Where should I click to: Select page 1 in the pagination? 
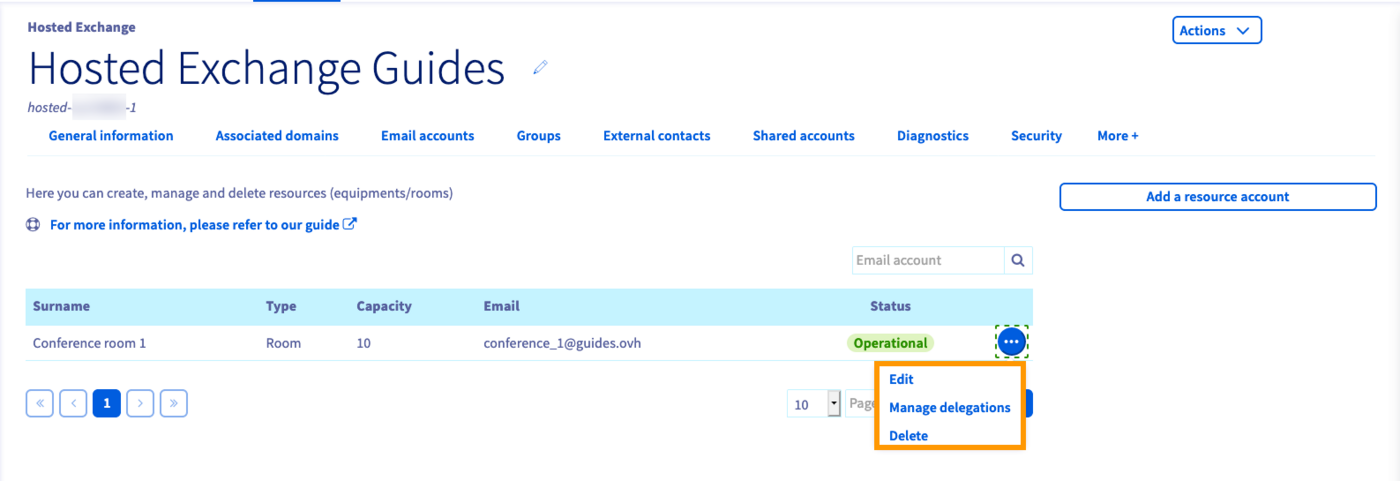(x=106, y=403)
